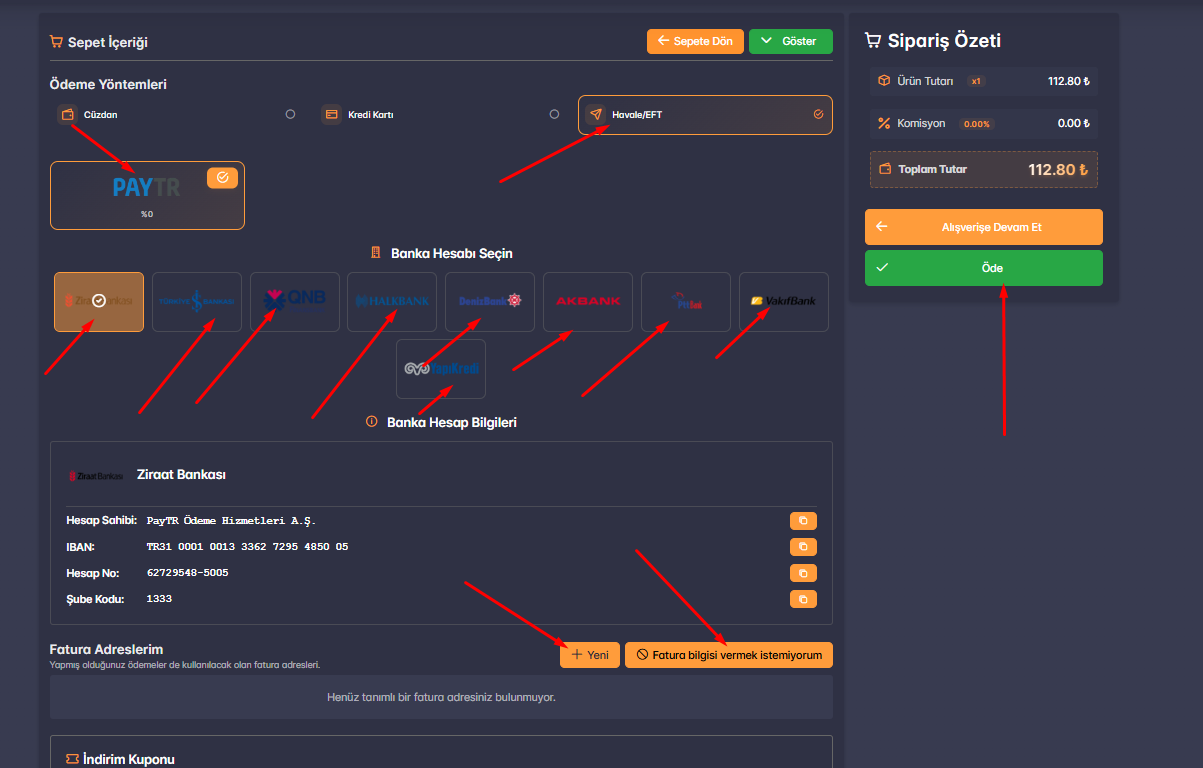Screen dimensions: 1203x768
Task: Choose the Kredi Kartı payment radio
Action: coord(554,114)
